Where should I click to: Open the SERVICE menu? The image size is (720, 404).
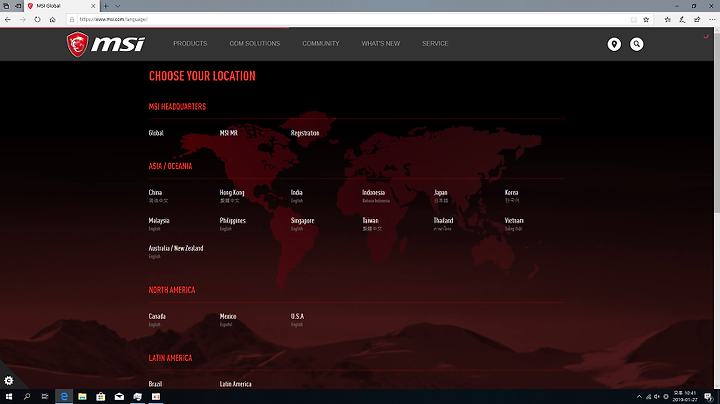[x=435, y=44]
